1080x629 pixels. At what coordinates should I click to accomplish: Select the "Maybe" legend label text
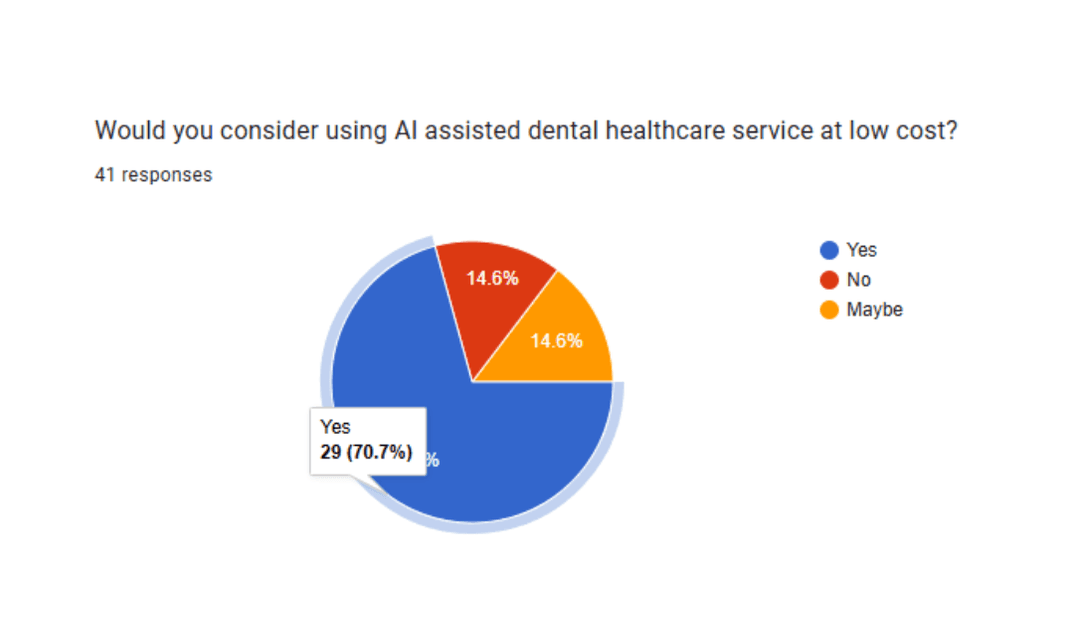(874, 310)
